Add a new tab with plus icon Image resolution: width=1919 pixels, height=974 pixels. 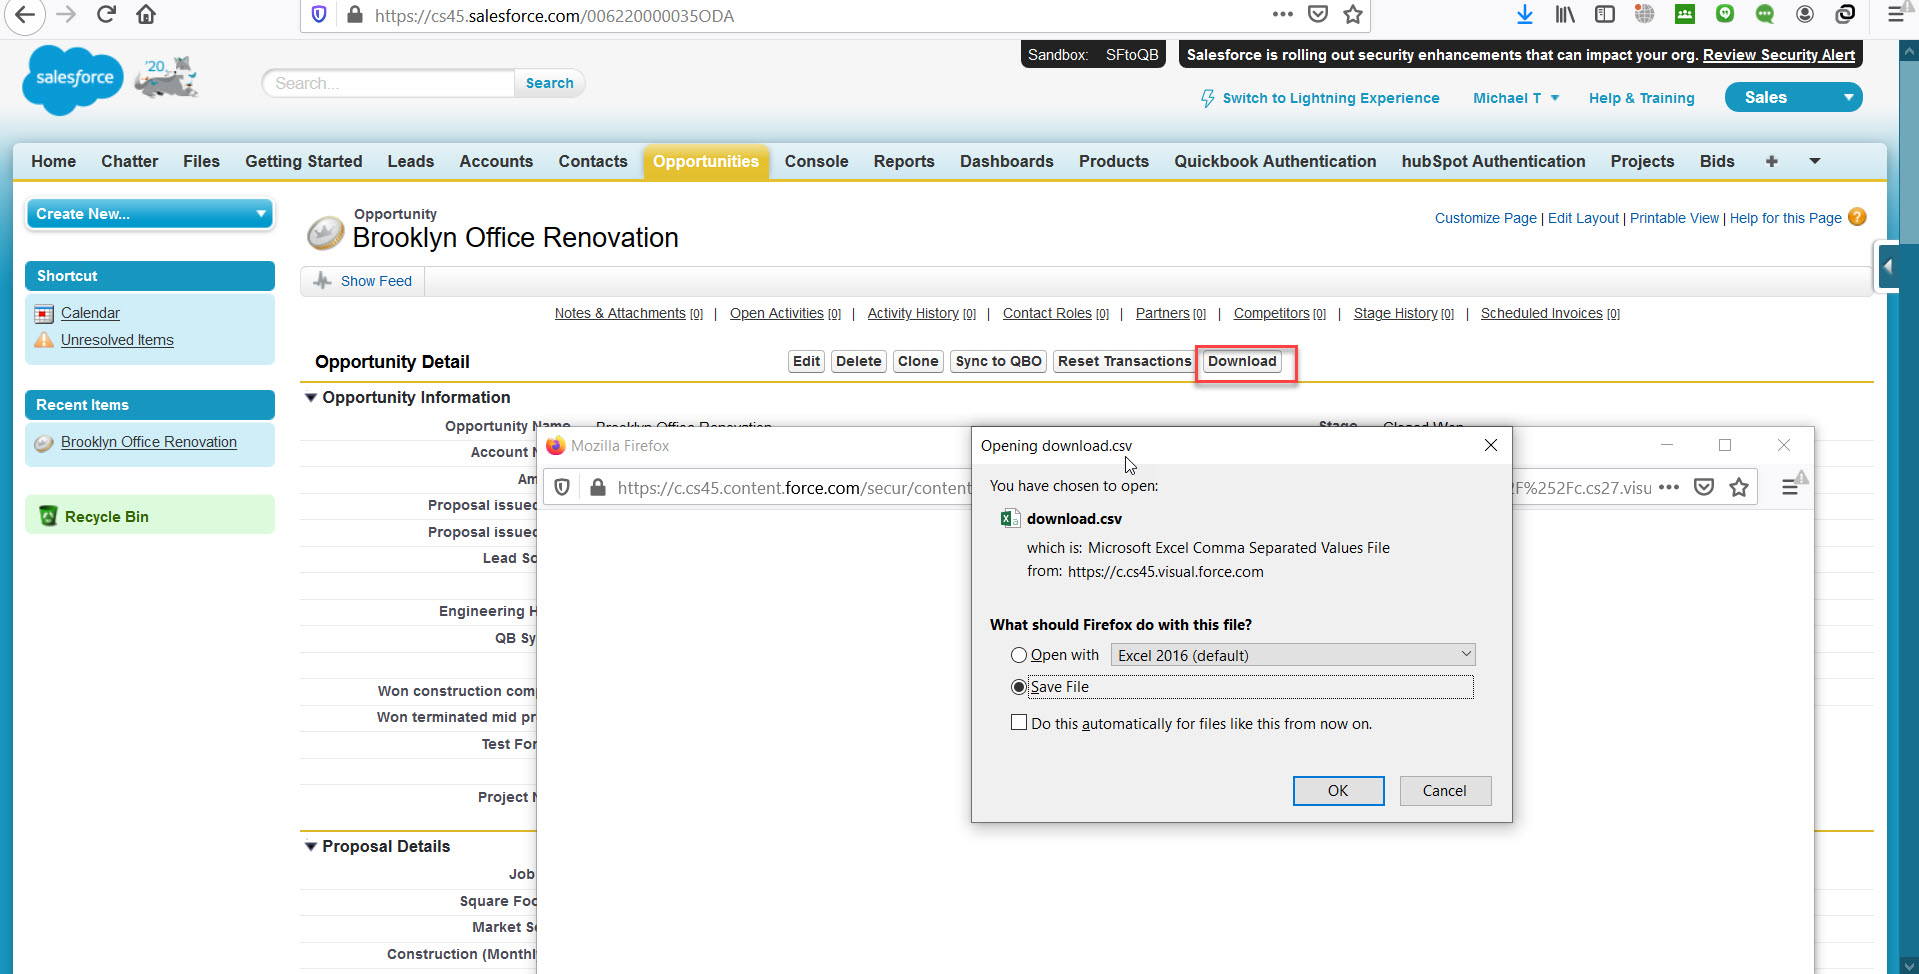1772,161
